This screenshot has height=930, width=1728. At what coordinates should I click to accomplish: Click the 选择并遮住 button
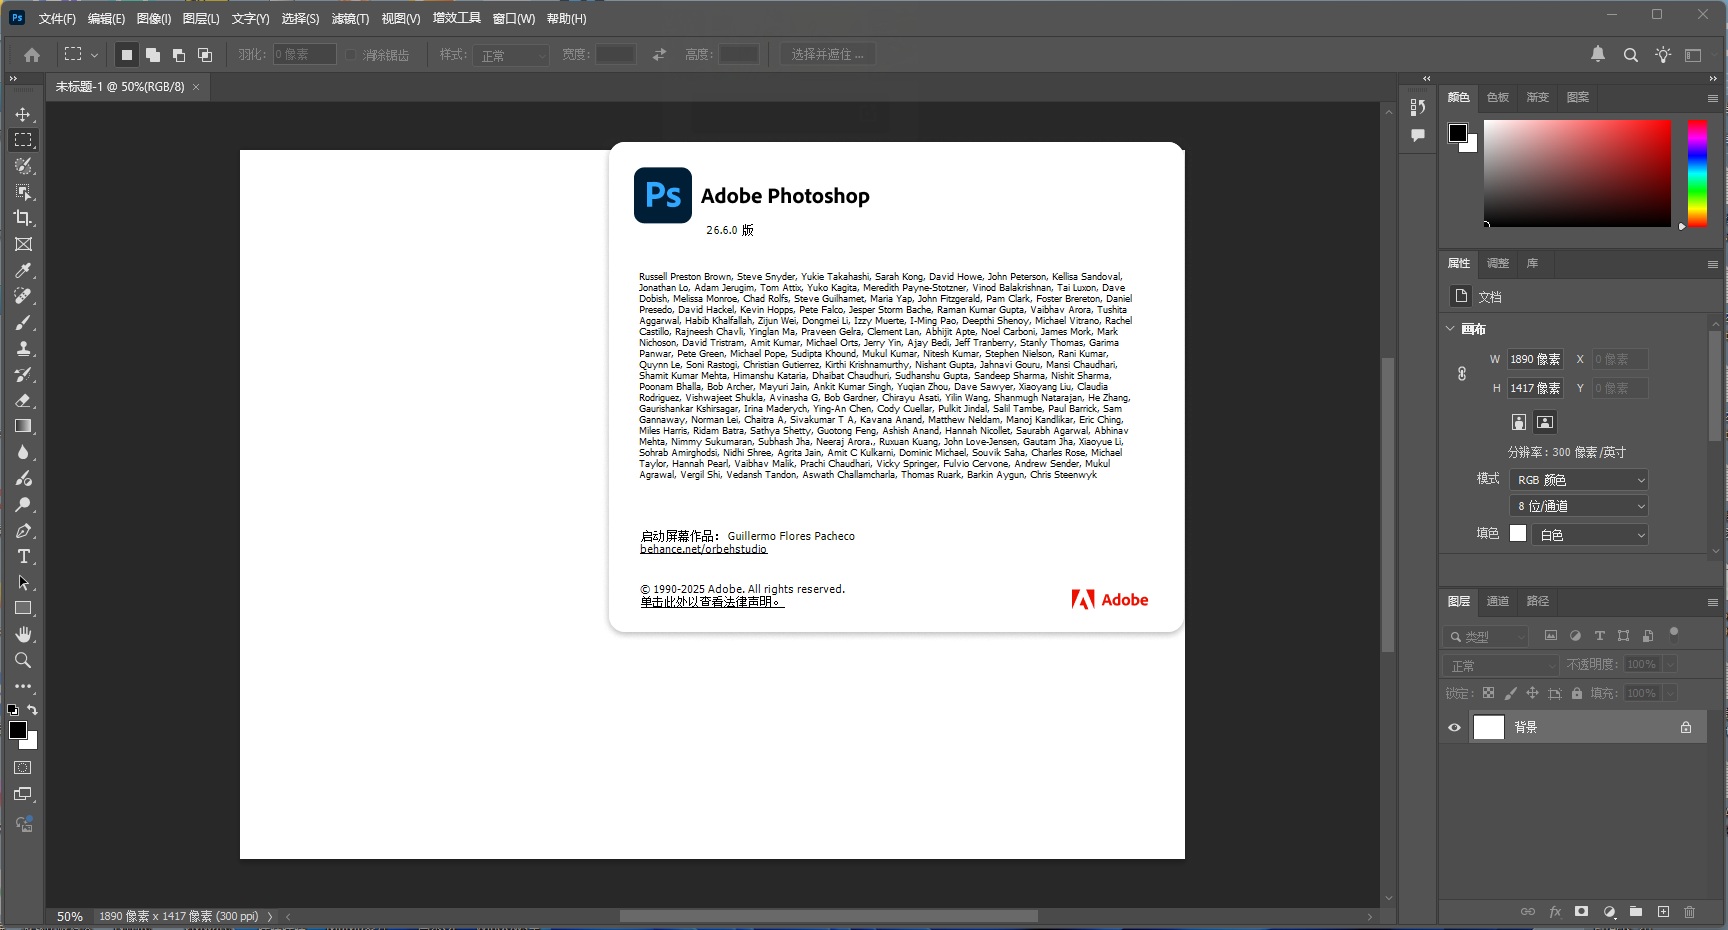[827, 55]
